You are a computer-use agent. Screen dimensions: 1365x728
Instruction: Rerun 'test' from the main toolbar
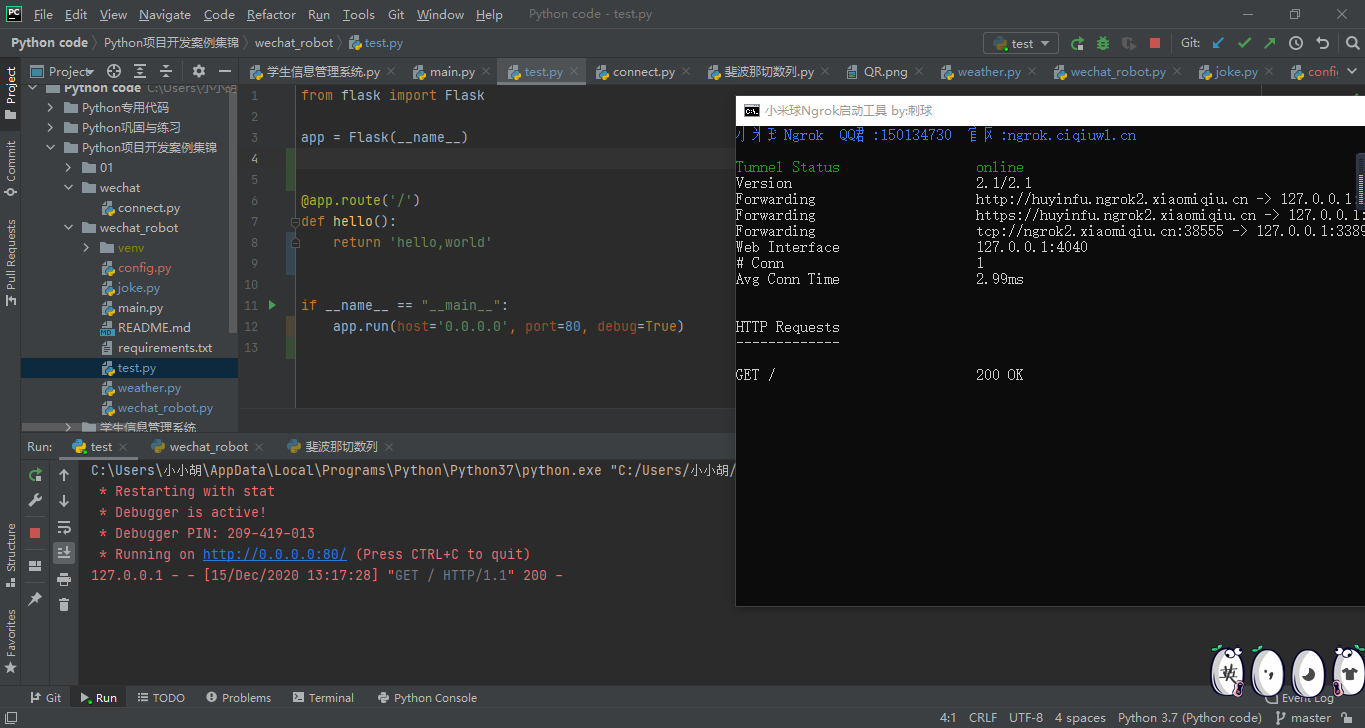pos(1077,43)
